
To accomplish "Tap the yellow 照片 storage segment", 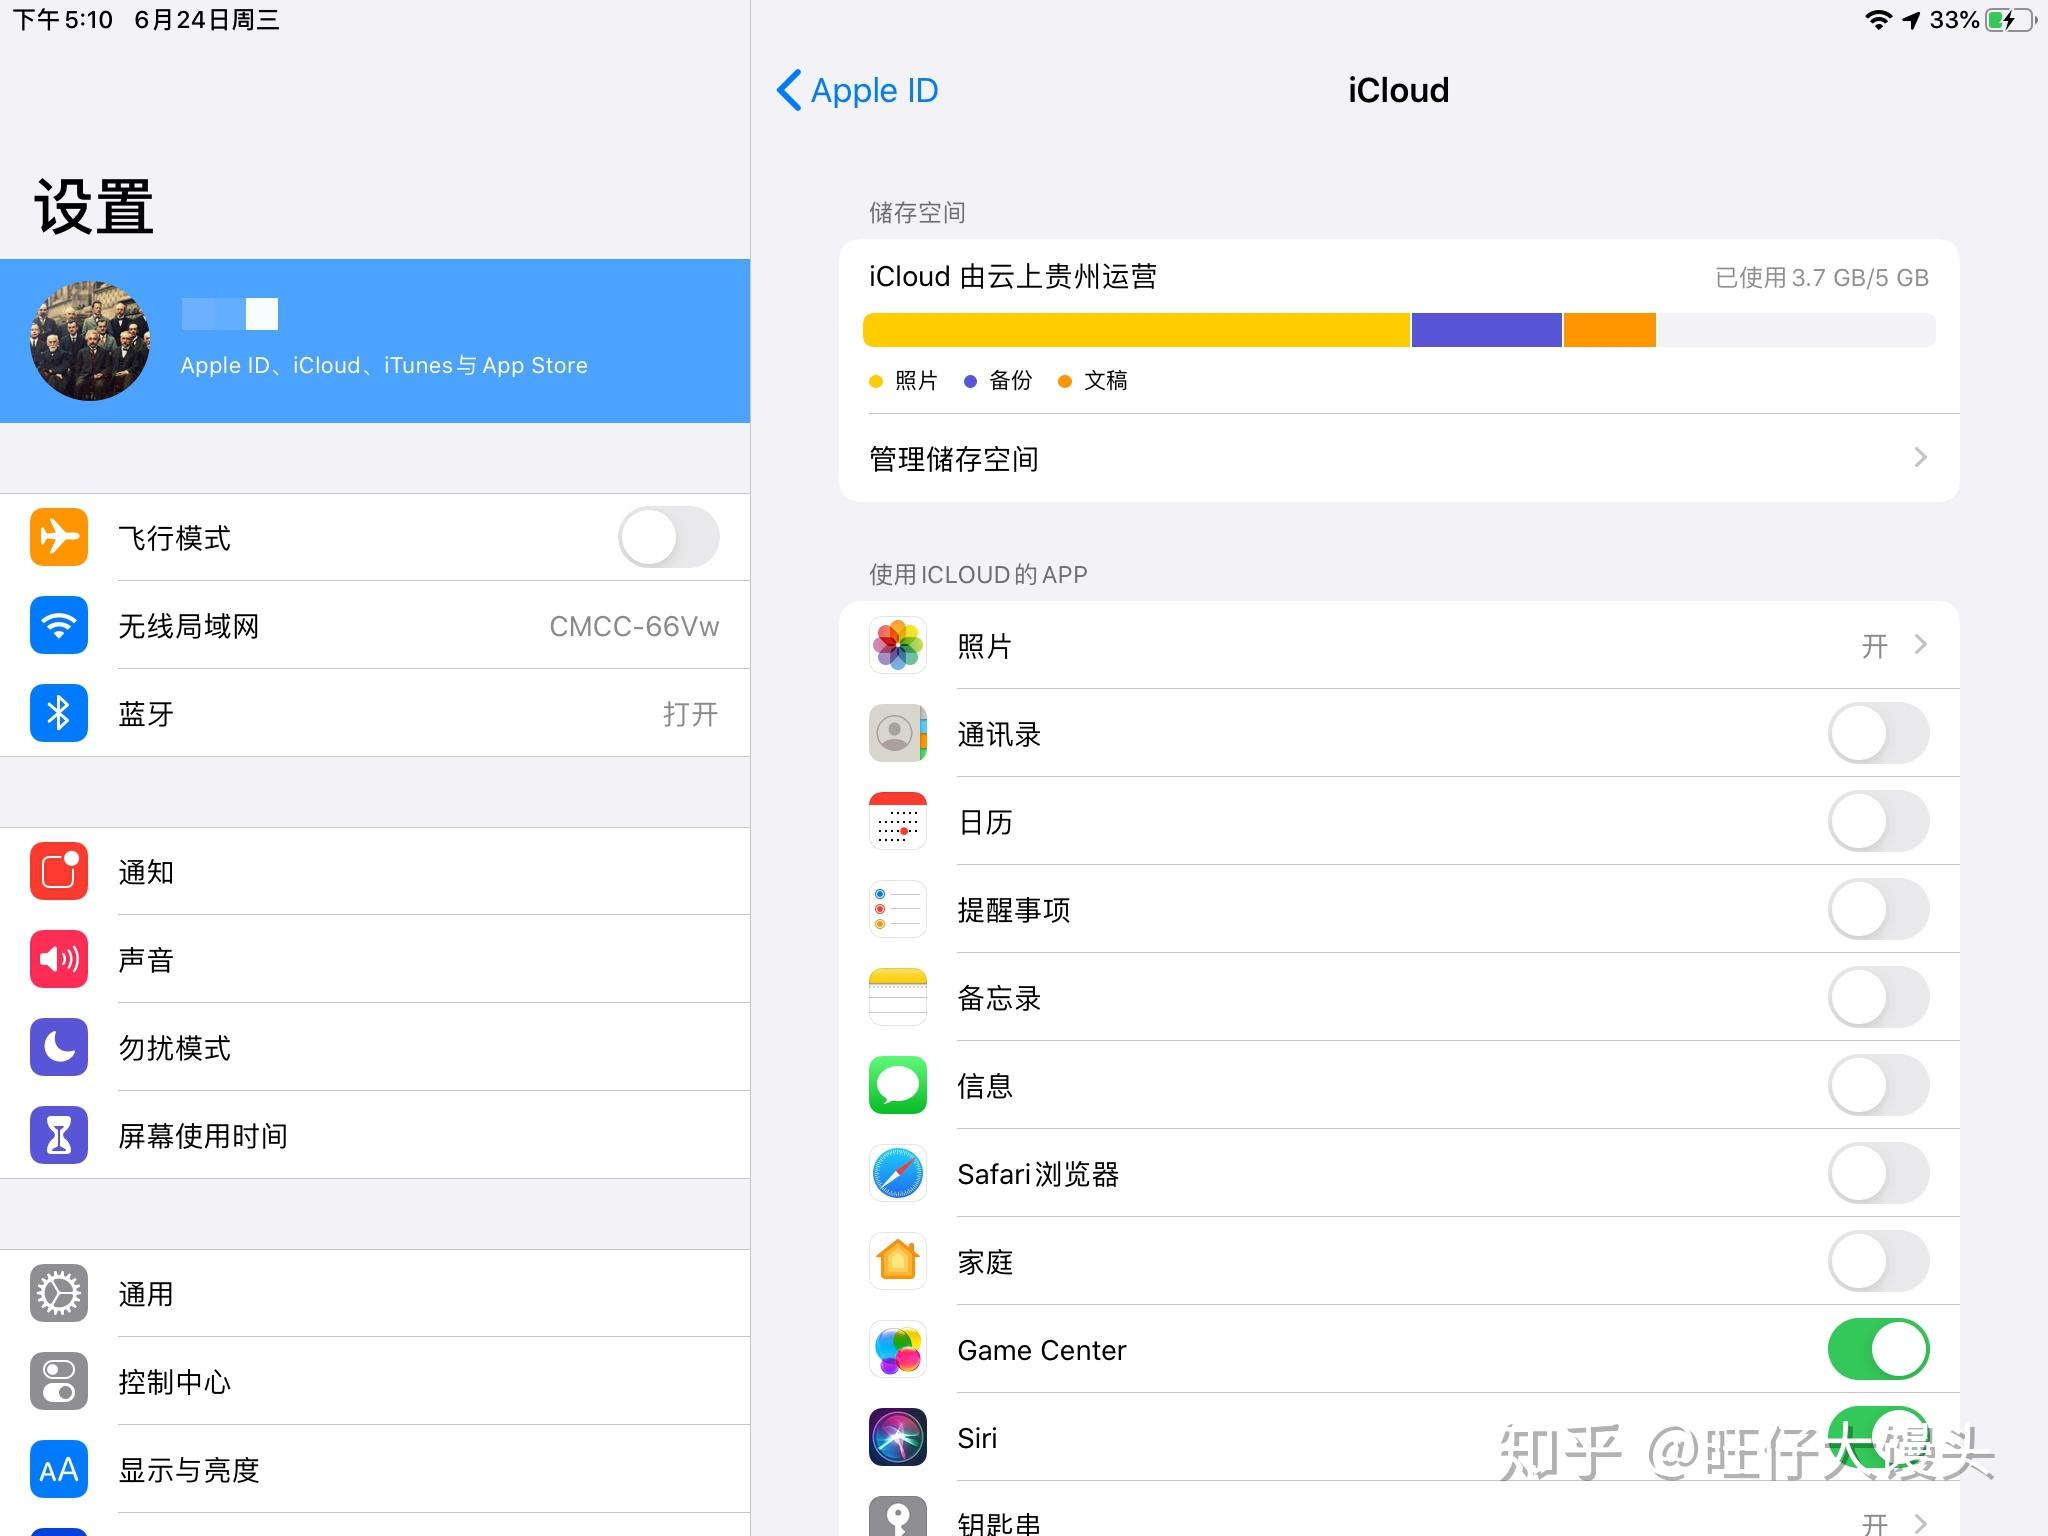I will (1136, 330).
